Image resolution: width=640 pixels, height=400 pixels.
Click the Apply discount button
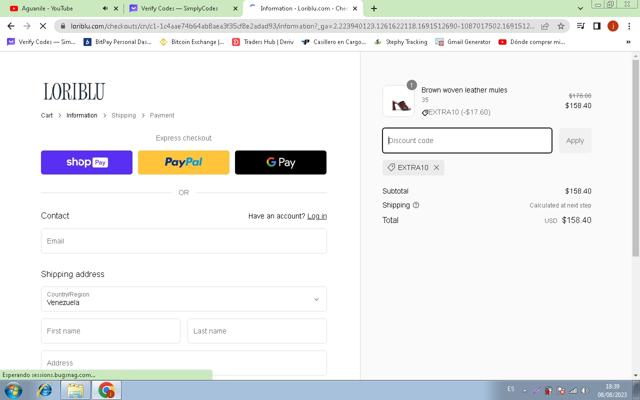575,140
